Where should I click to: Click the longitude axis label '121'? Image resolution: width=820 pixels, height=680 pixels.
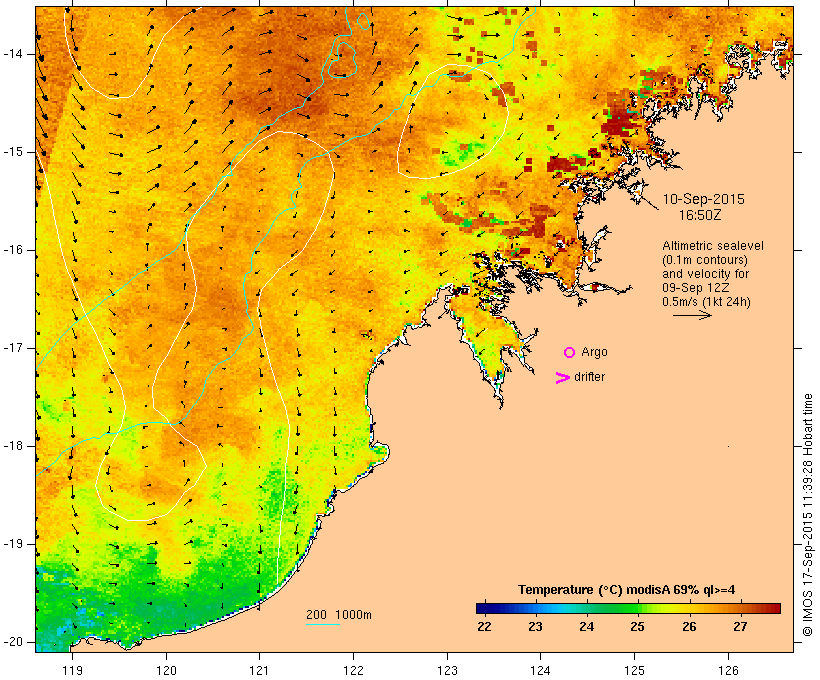(x=259, y=670)
